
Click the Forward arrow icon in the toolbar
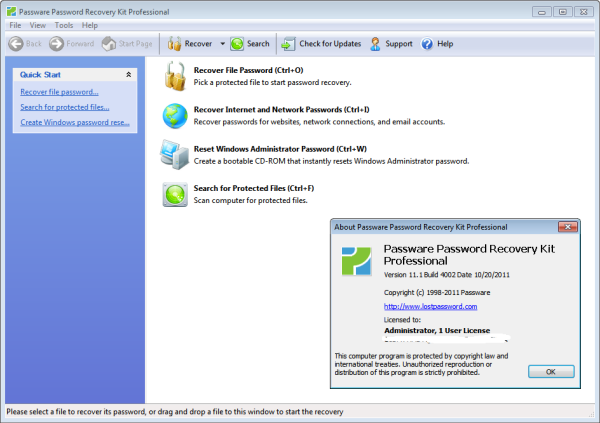click(x=56, y=44)
